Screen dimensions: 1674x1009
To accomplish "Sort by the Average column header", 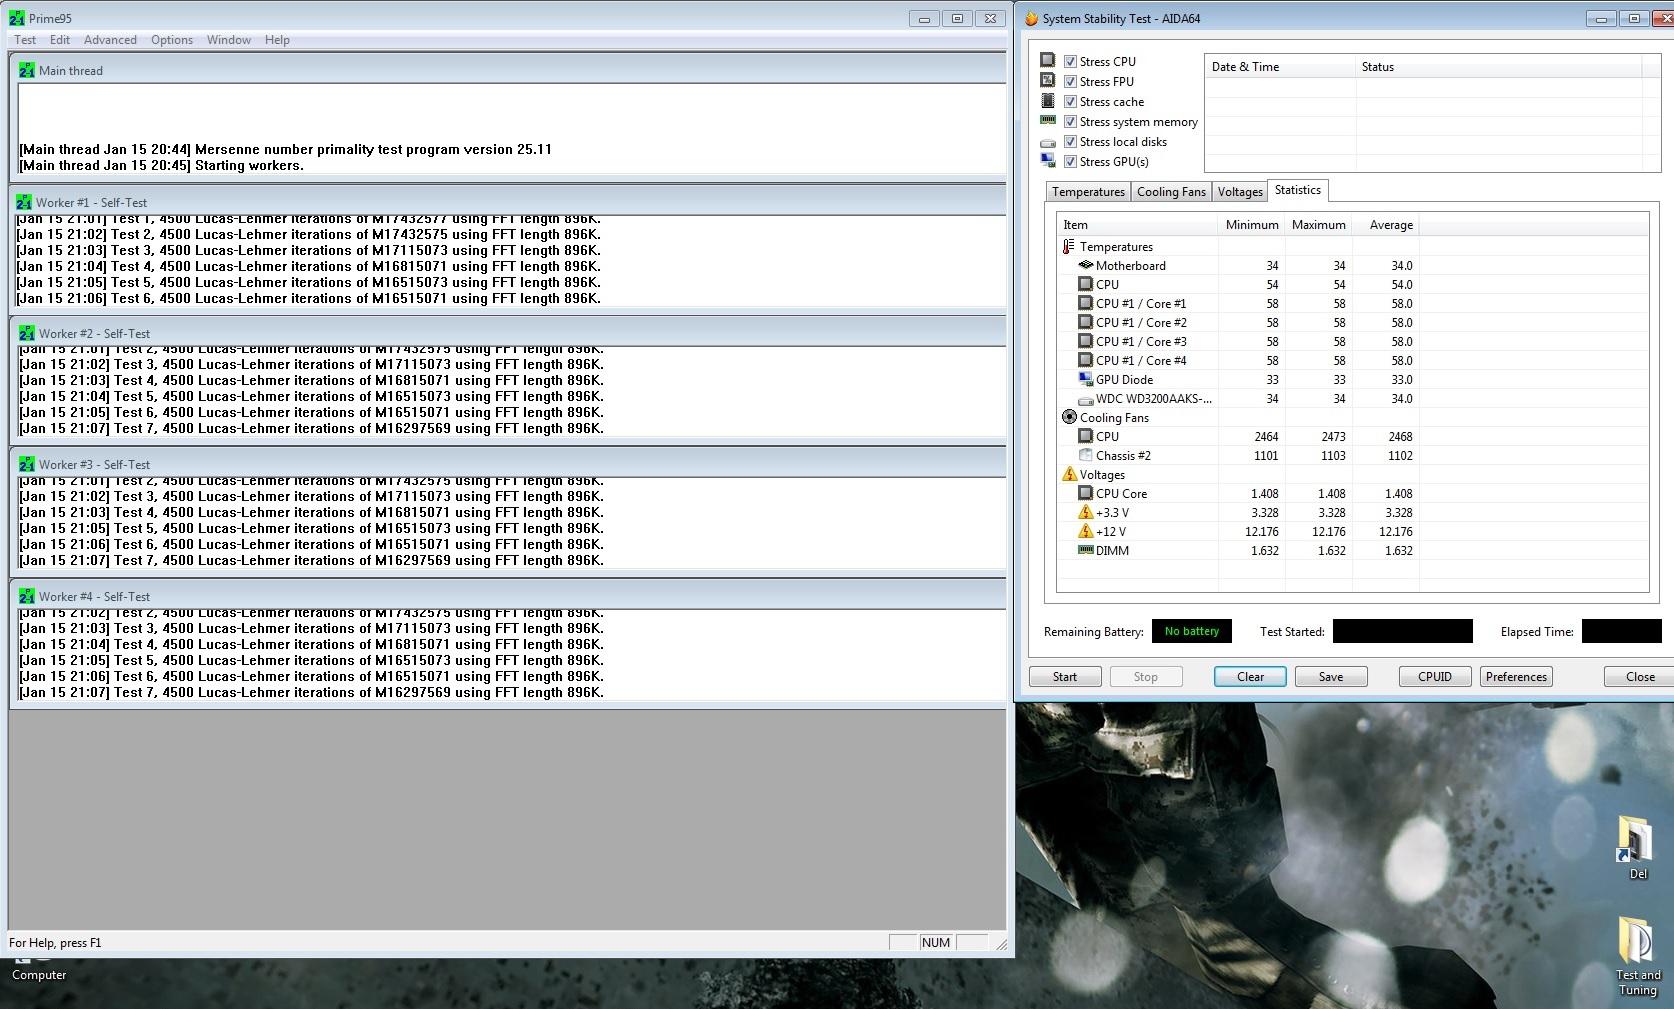I will point(1386,225).
